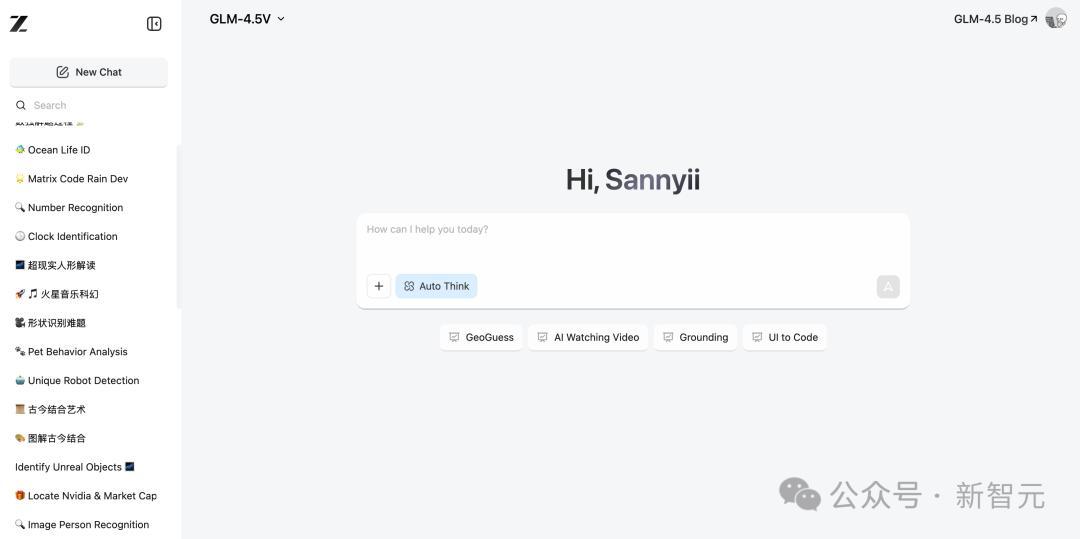Click the search magnifier icon in sidebar
The width and height of the screenshot is (1080, 539).
(21, 105)
